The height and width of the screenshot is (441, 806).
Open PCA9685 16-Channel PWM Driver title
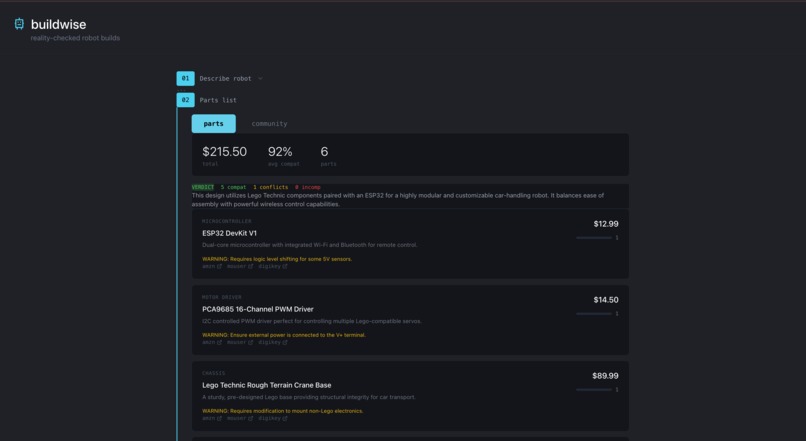point(258,309)
